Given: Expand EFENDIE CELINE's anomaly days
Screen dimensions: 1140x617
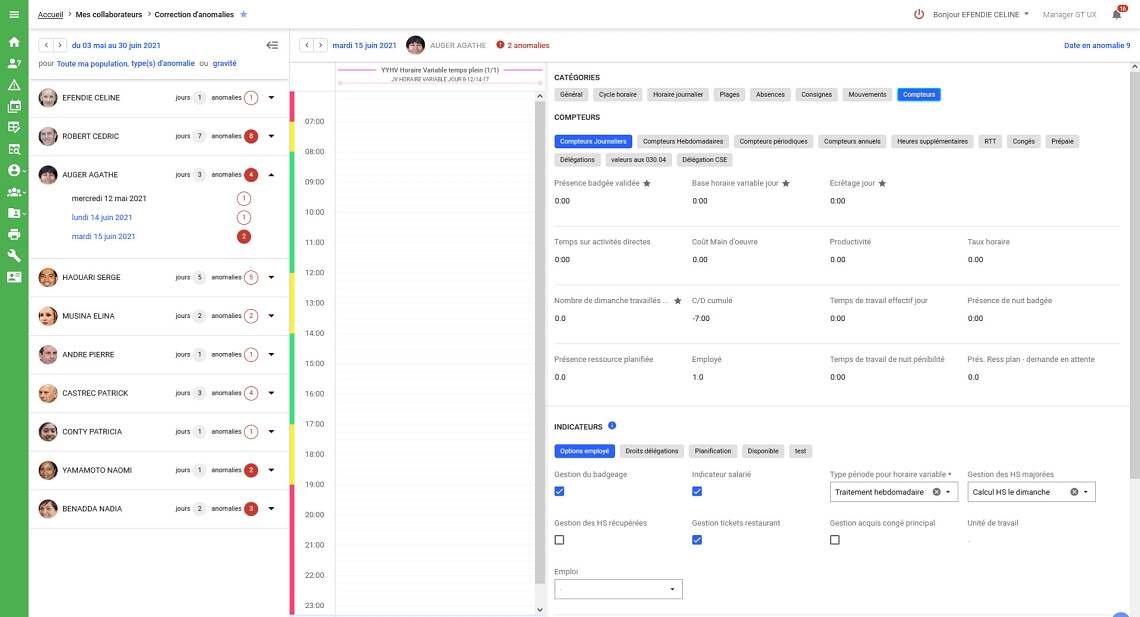Looking at the screenshot, I should pos(271,97).
